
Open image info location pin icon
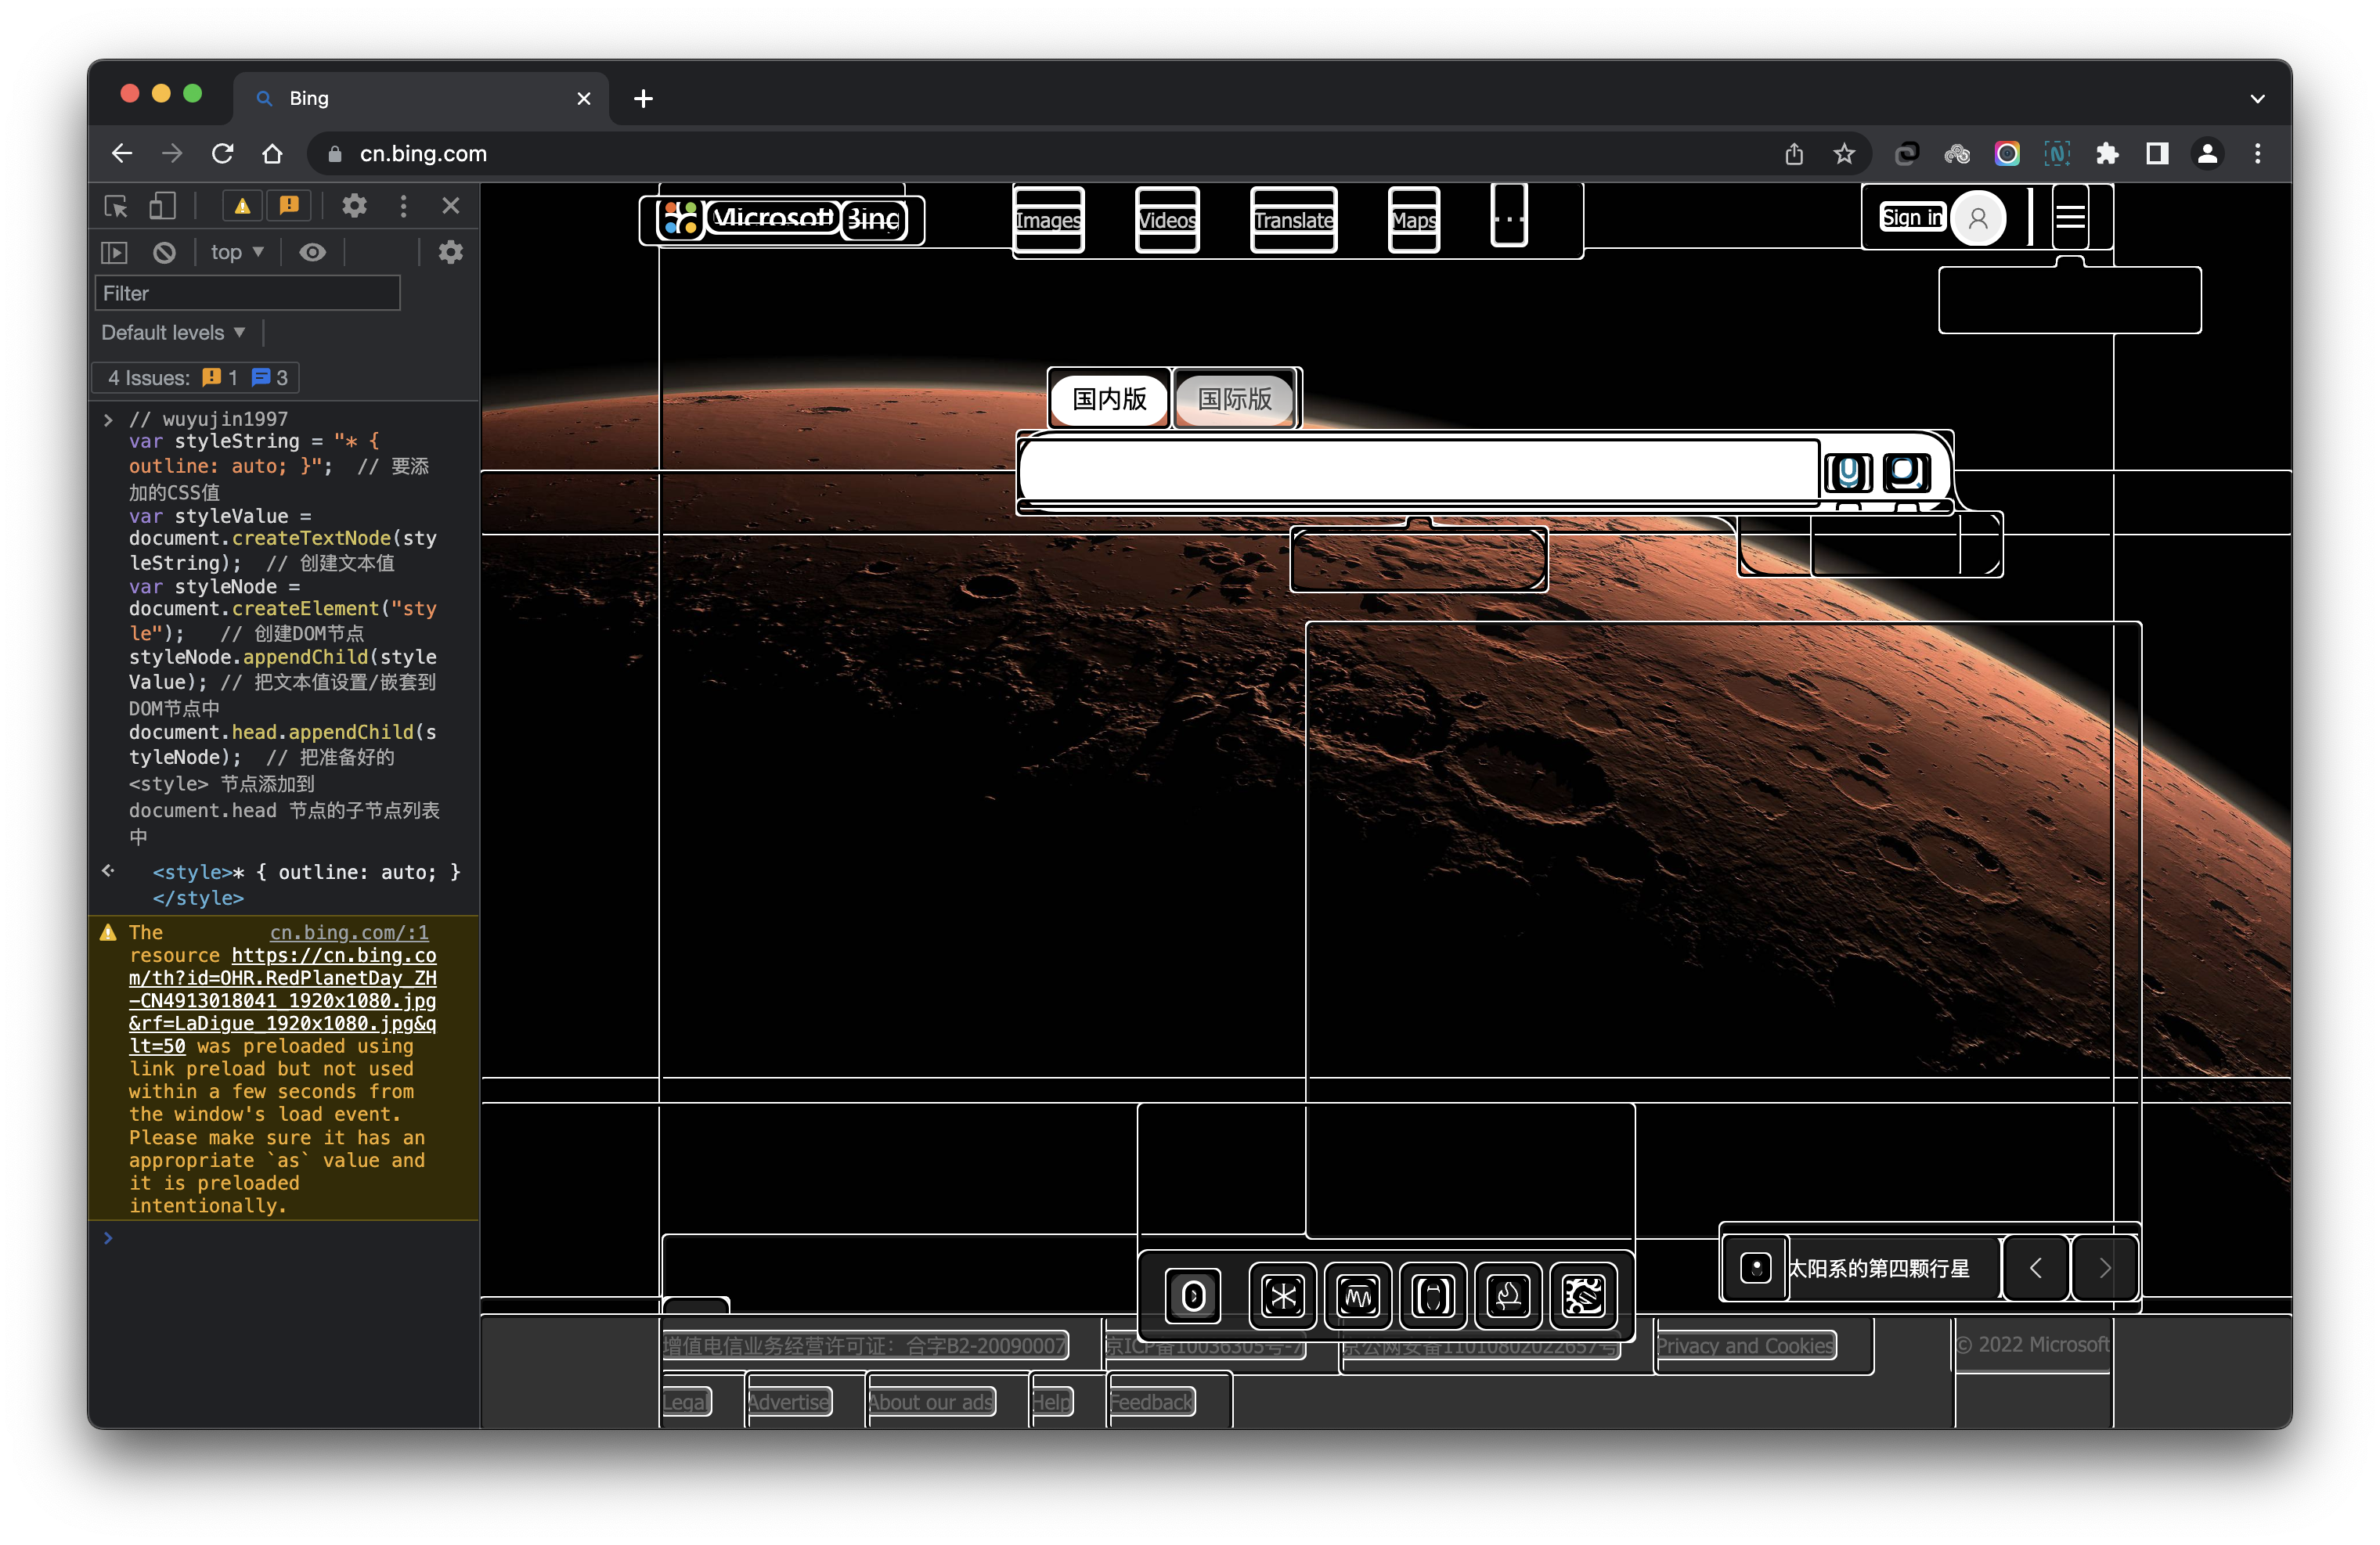[x=1756, y=1268]
